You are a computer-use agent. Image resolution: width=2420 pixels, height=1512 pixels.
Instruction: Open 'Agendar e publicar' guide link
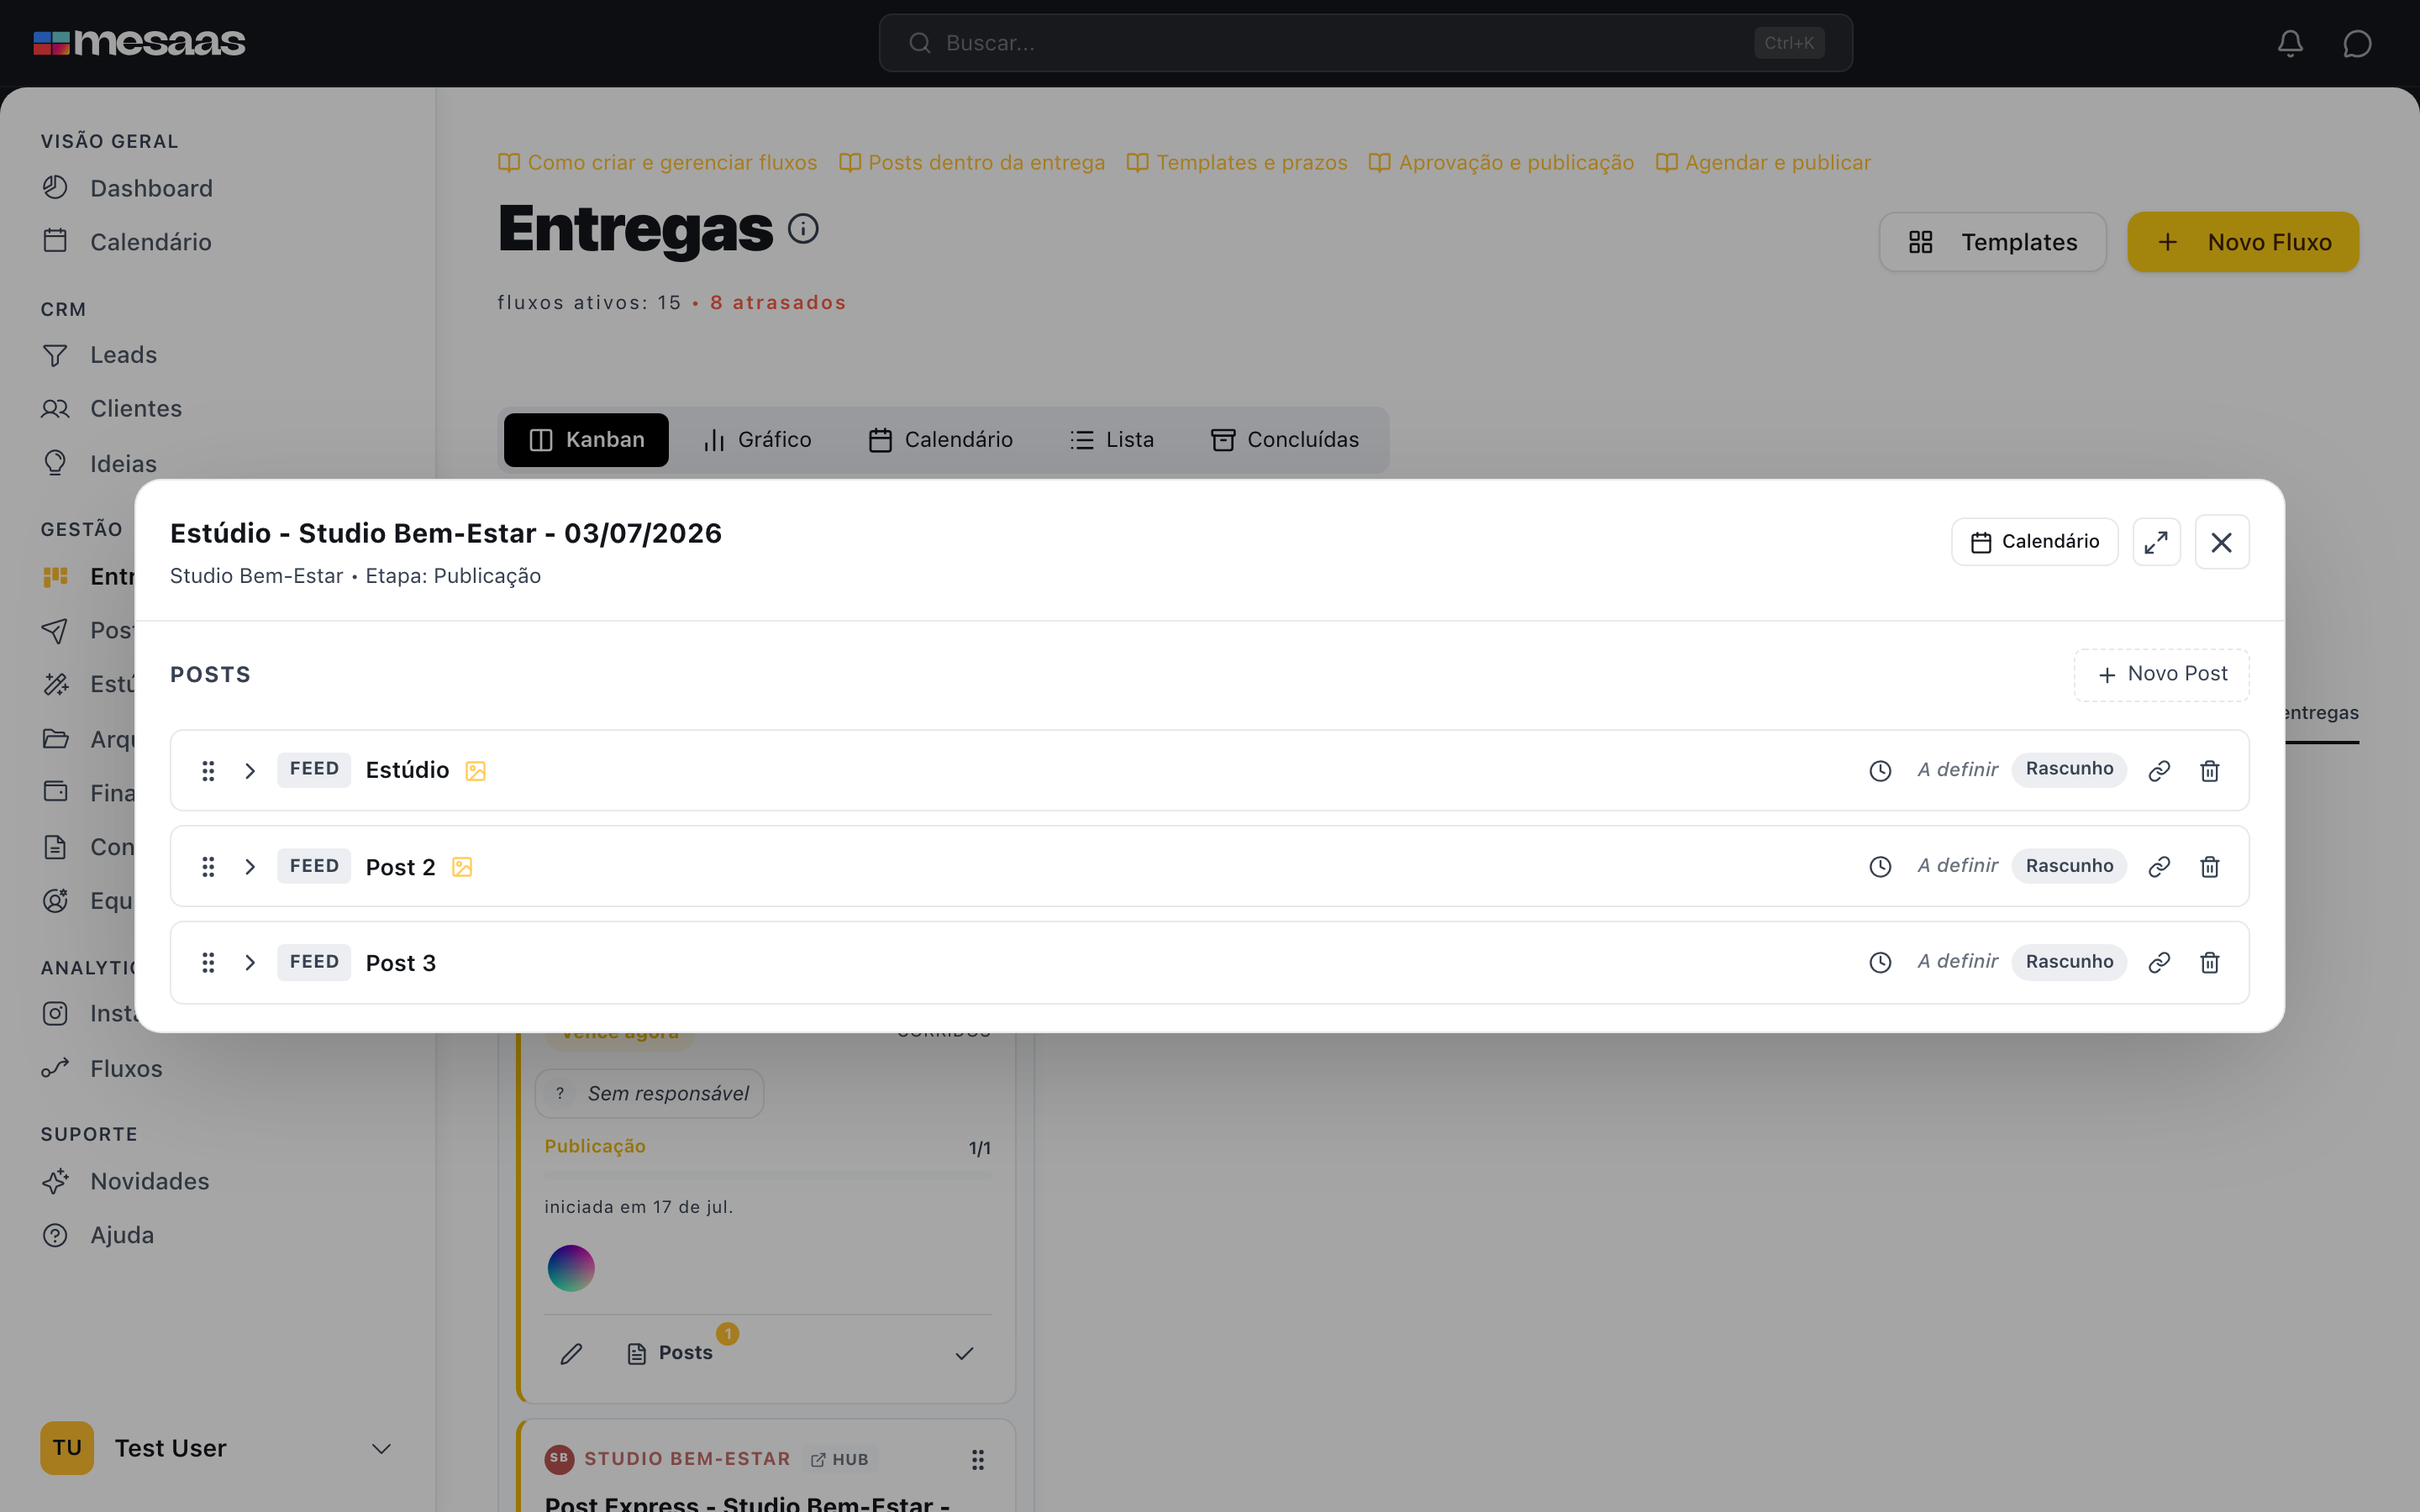click(x=1763, y=162)
